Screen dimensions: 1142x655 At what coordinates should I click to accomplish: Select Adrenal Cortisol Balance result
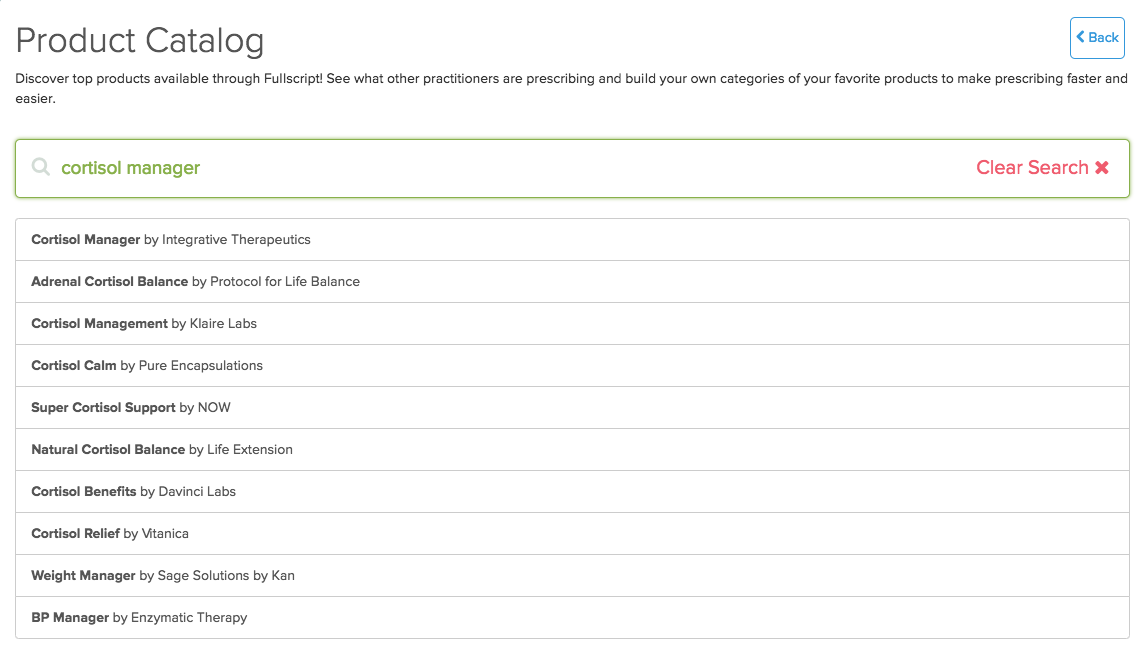572,282
